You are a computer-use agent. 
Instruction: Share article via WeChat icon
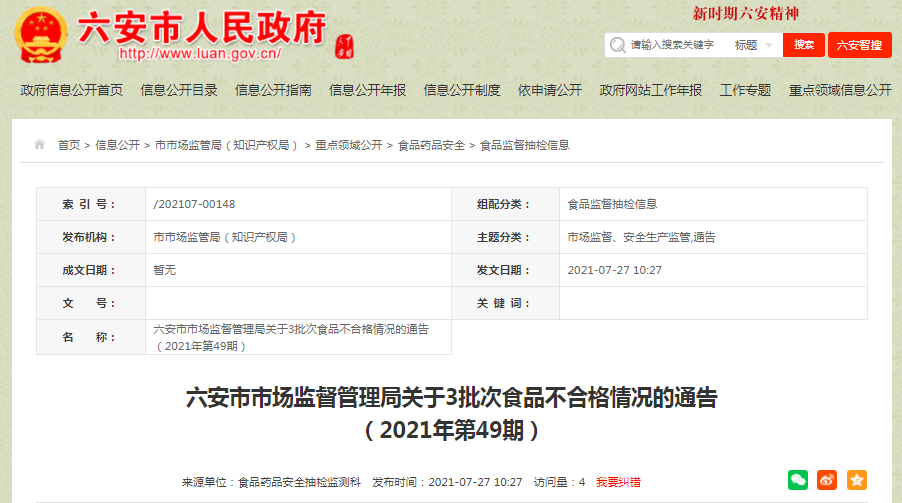[798, 480]
